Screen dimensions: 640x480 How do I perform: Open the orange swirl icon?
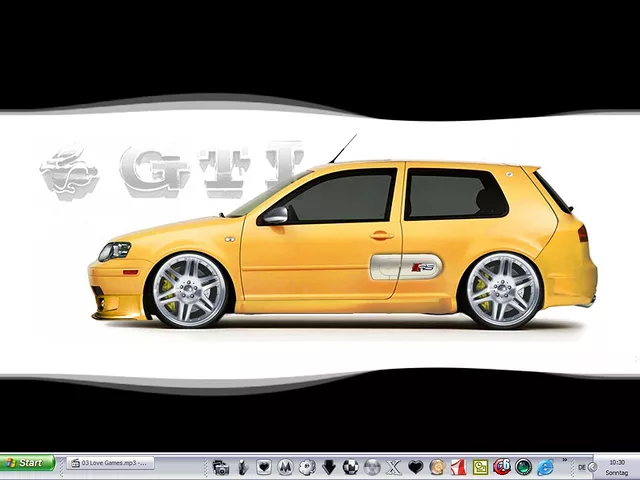pos(437,467)
